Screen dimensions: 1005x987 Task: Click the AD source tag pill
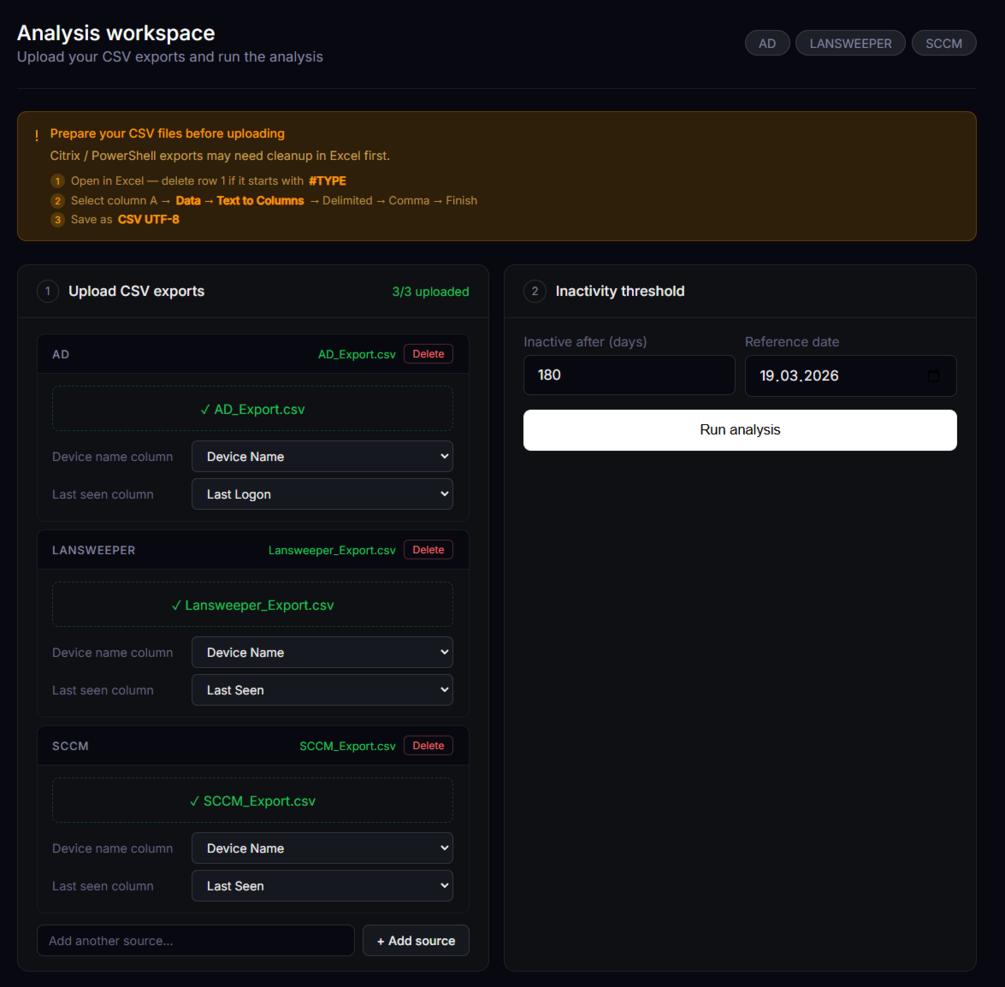click(x=767, y=43)
